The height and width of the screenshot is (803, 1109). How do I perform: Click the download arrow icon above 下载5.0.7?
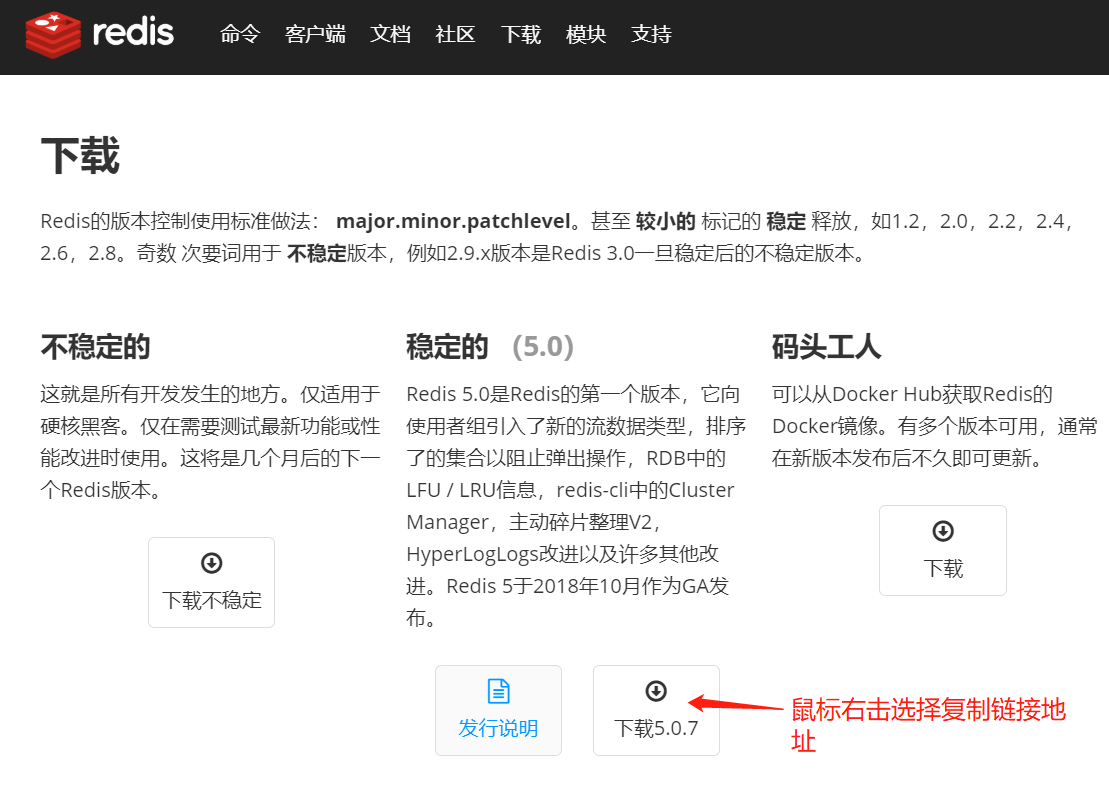tap(656, 690)
